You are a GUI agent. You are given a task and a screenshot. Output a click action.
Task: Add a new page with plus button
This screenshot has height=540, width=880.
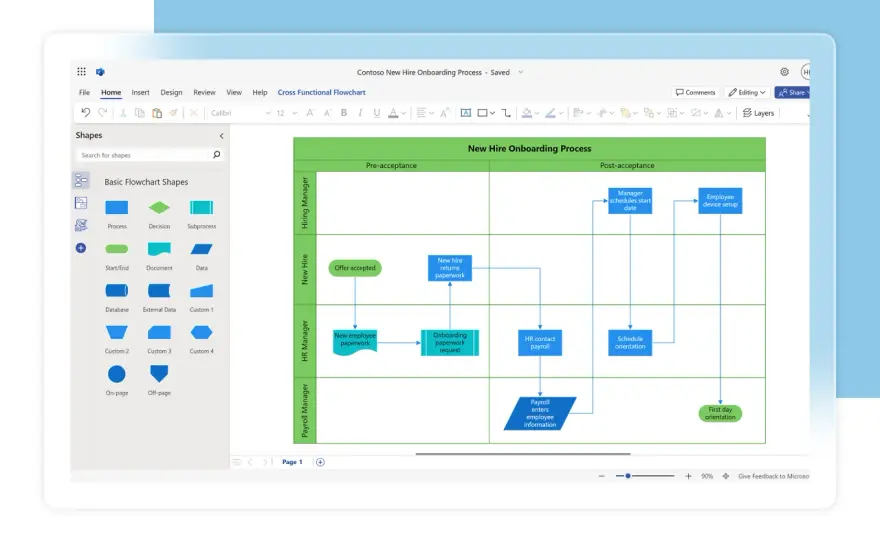[320, 462]
